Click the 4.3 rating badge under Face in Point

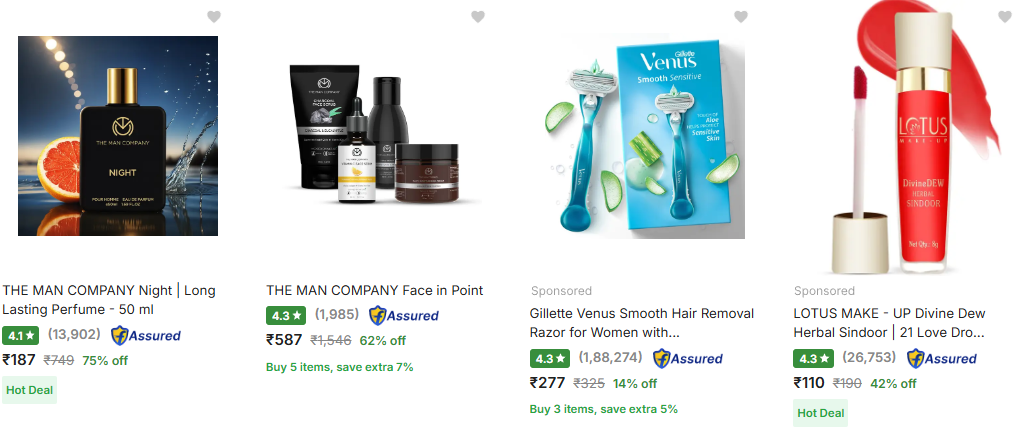tap(286, 316)
